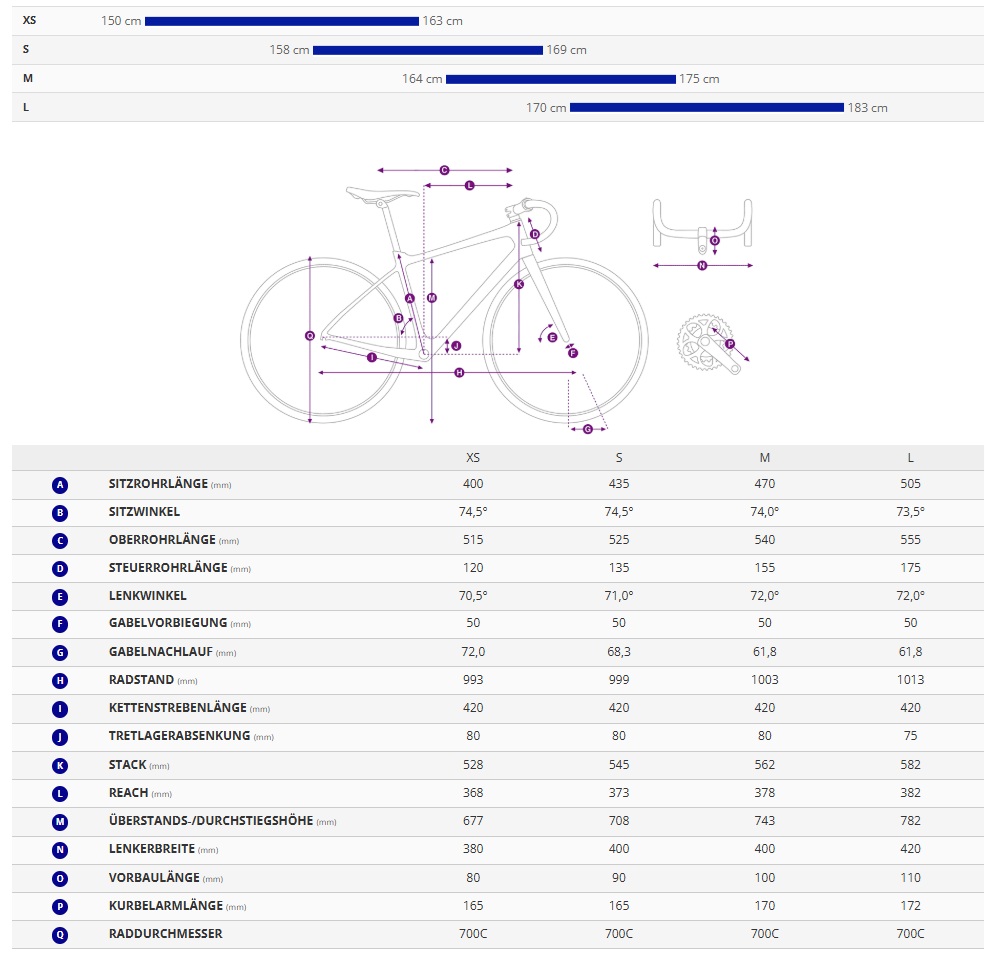
Task: Click the E badge beside Lenkwinkel
Action: pos(60,597)
